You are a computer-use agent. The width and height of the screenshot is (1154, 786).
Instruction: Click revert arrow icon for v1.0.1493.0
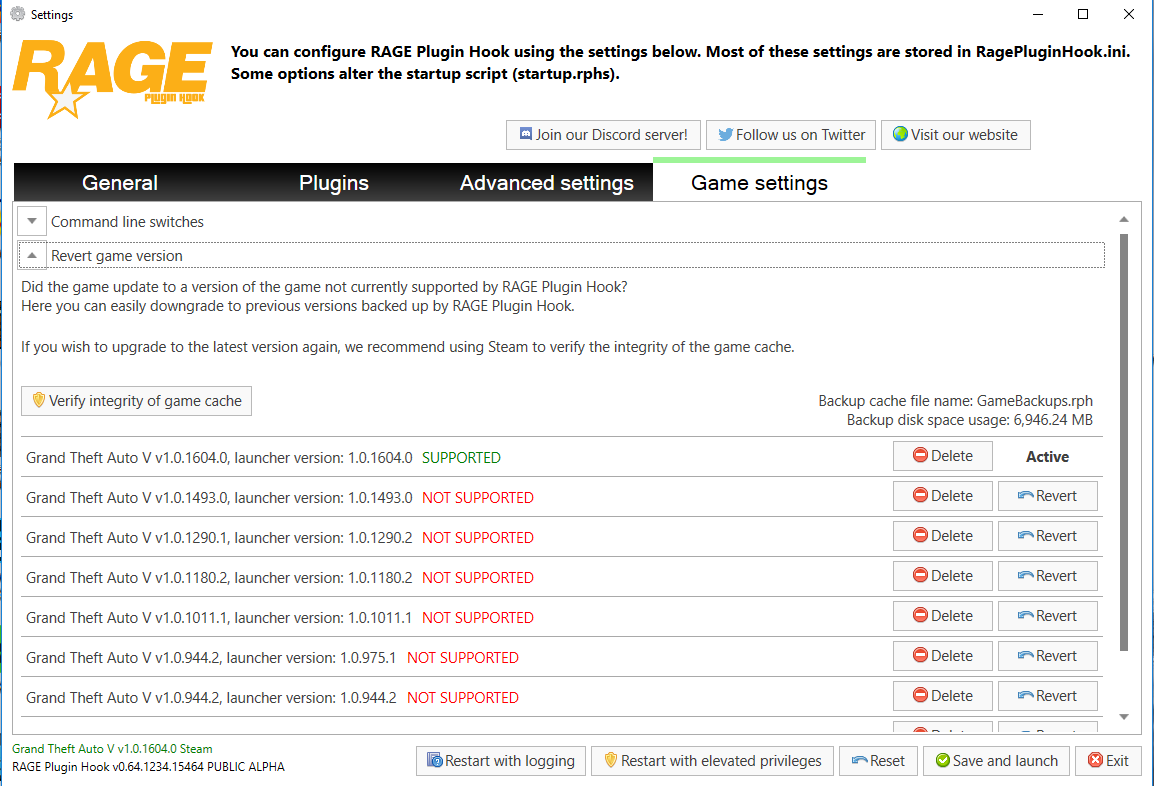point(1025,495)
